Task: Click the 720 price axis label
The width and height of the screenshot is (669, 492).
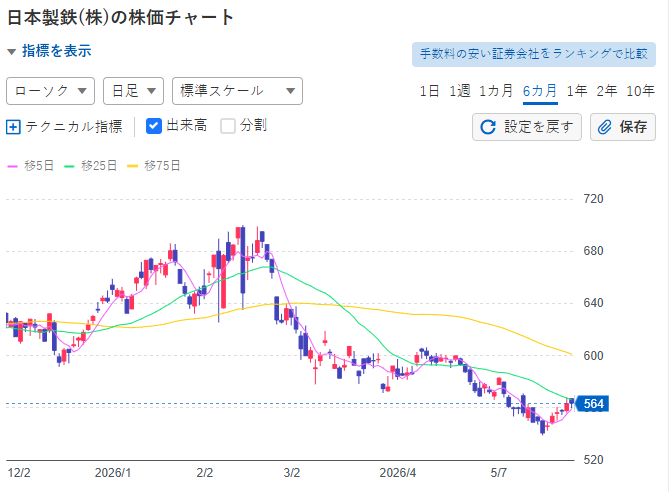Action: 593,199
